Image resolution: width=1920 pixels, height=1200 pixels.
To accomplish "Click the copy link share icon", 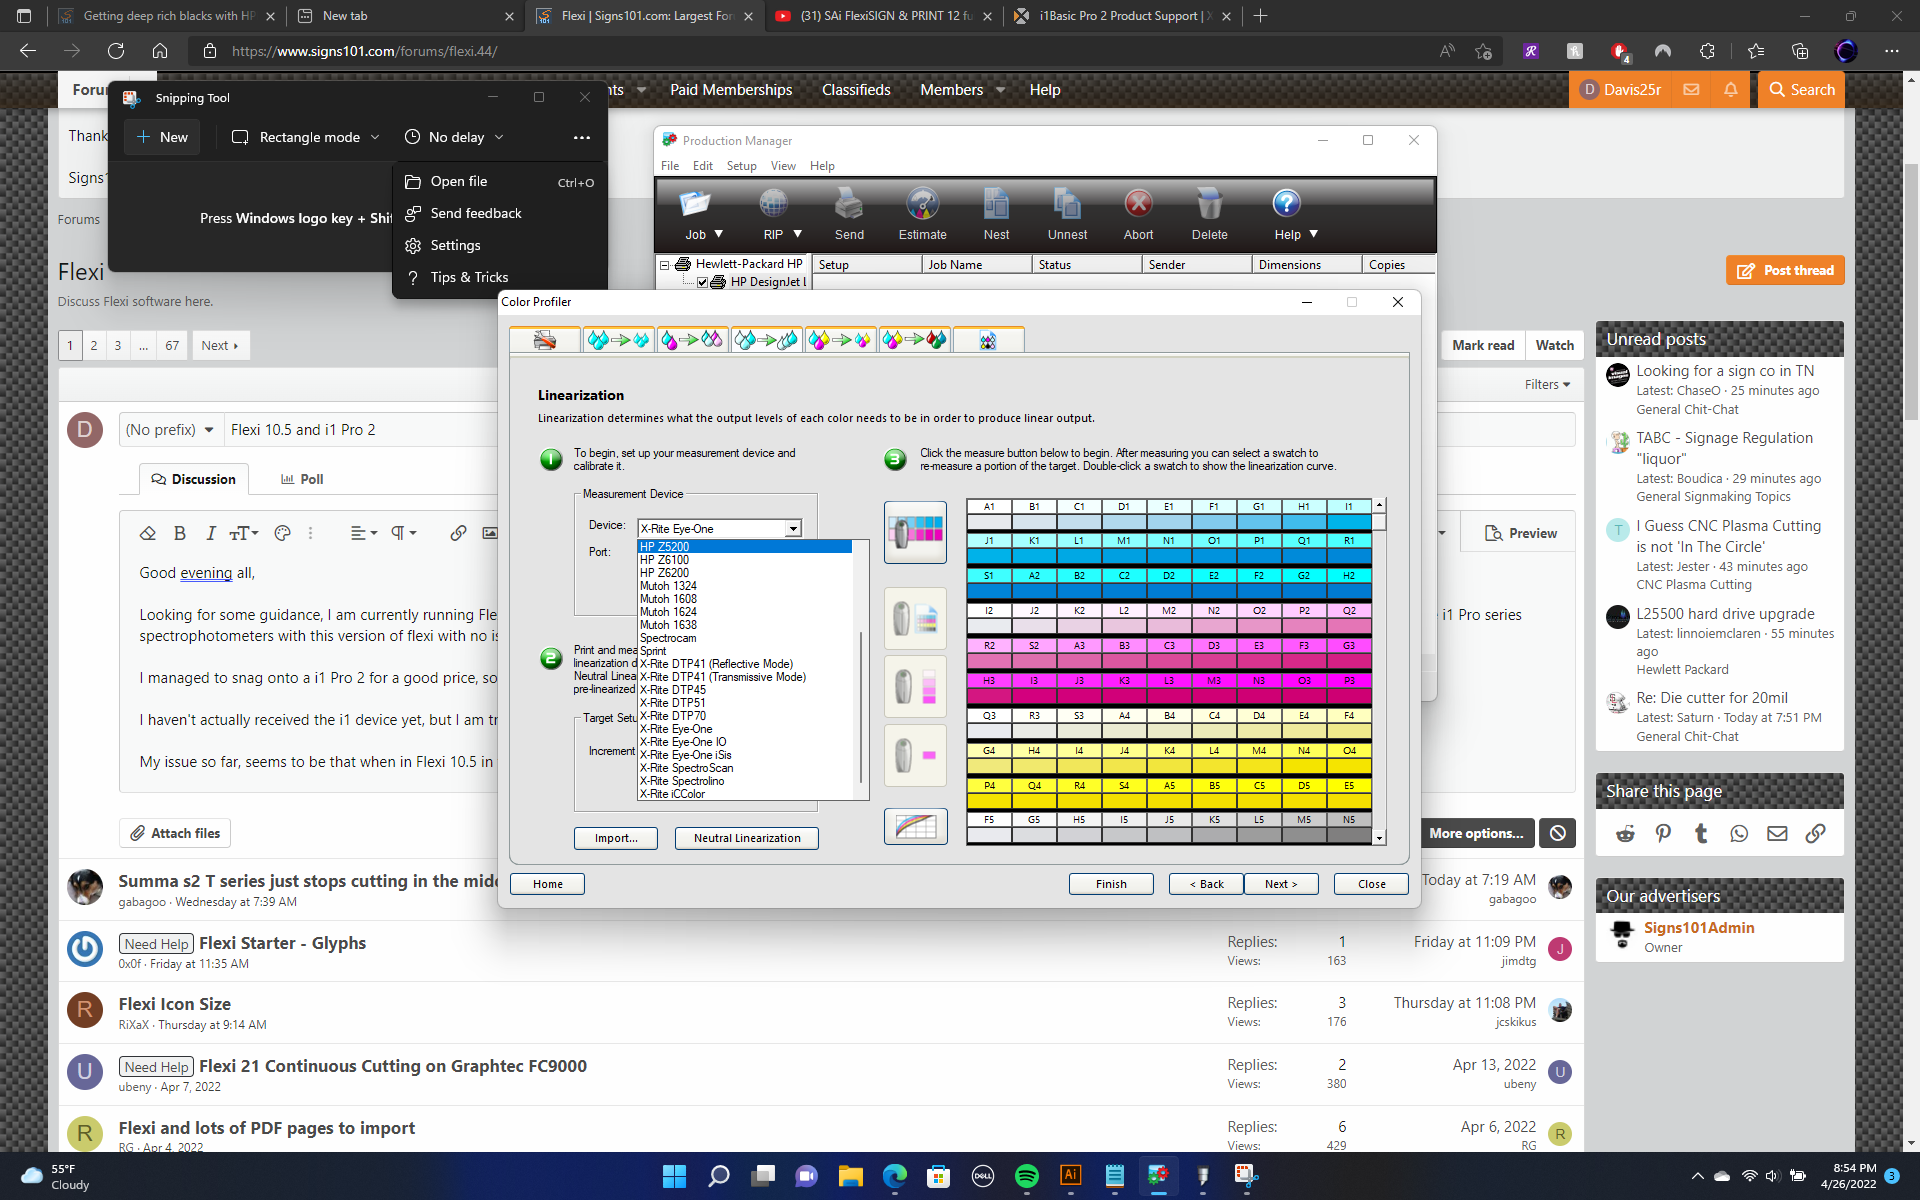I will [1815, 833].
